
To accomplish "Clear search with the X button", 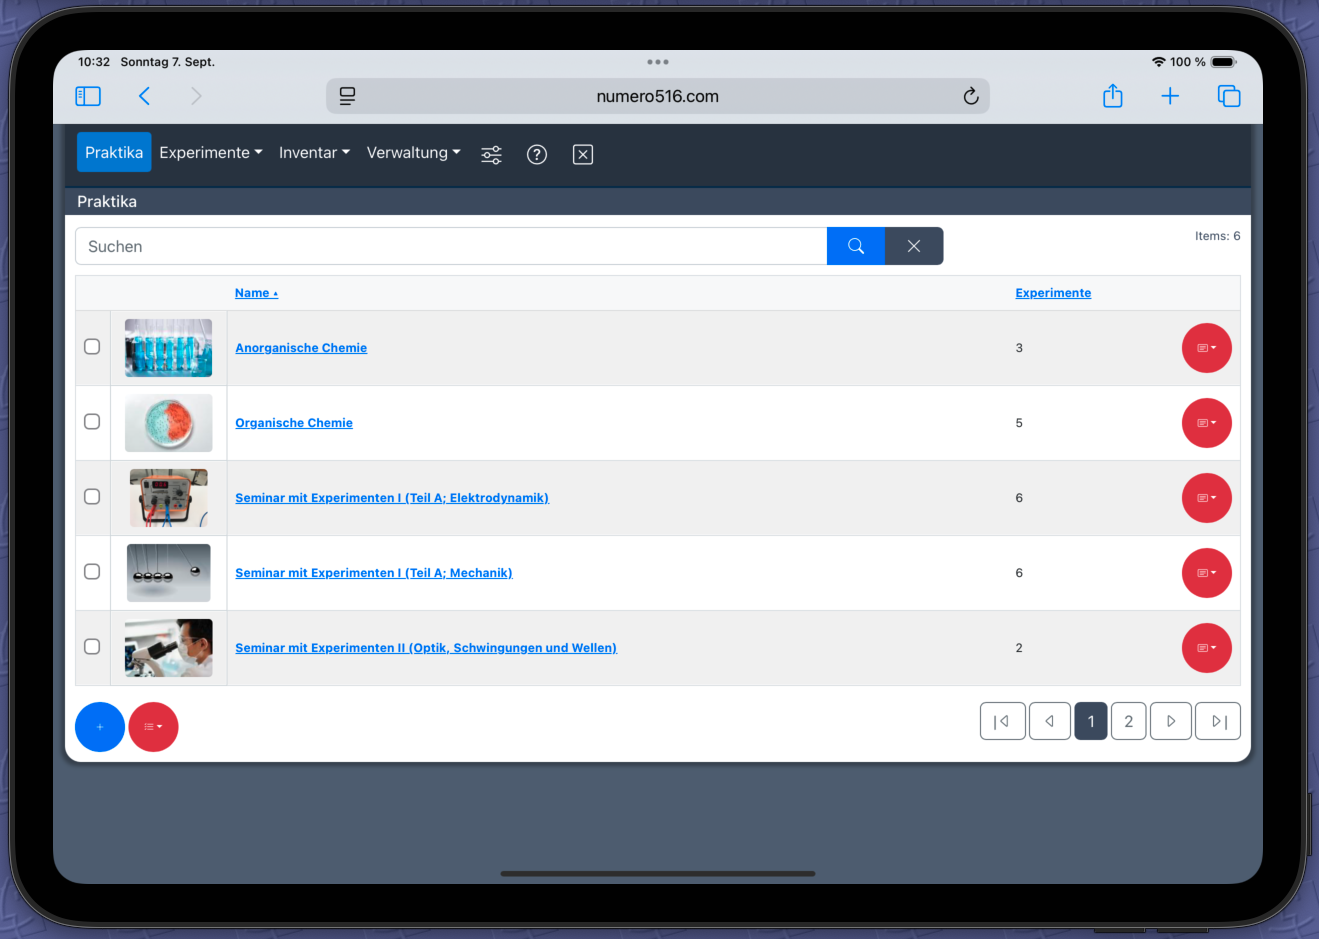I will [x=913, y=246].
